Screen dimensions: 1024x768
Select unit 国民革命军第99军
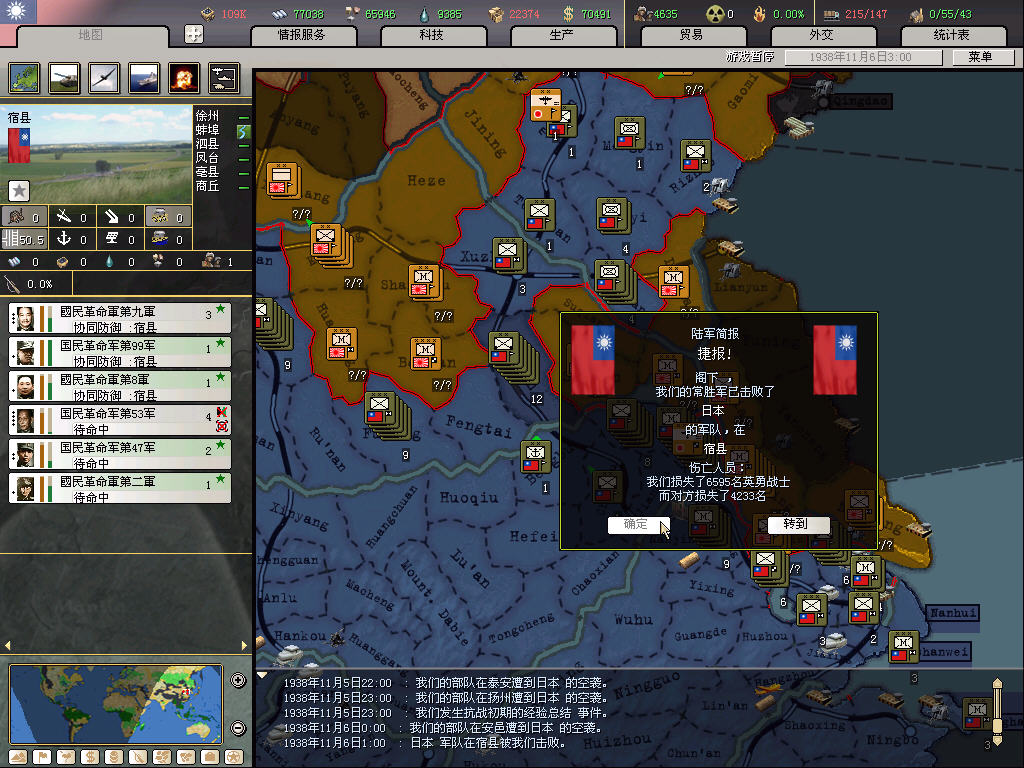pos(120,353)
